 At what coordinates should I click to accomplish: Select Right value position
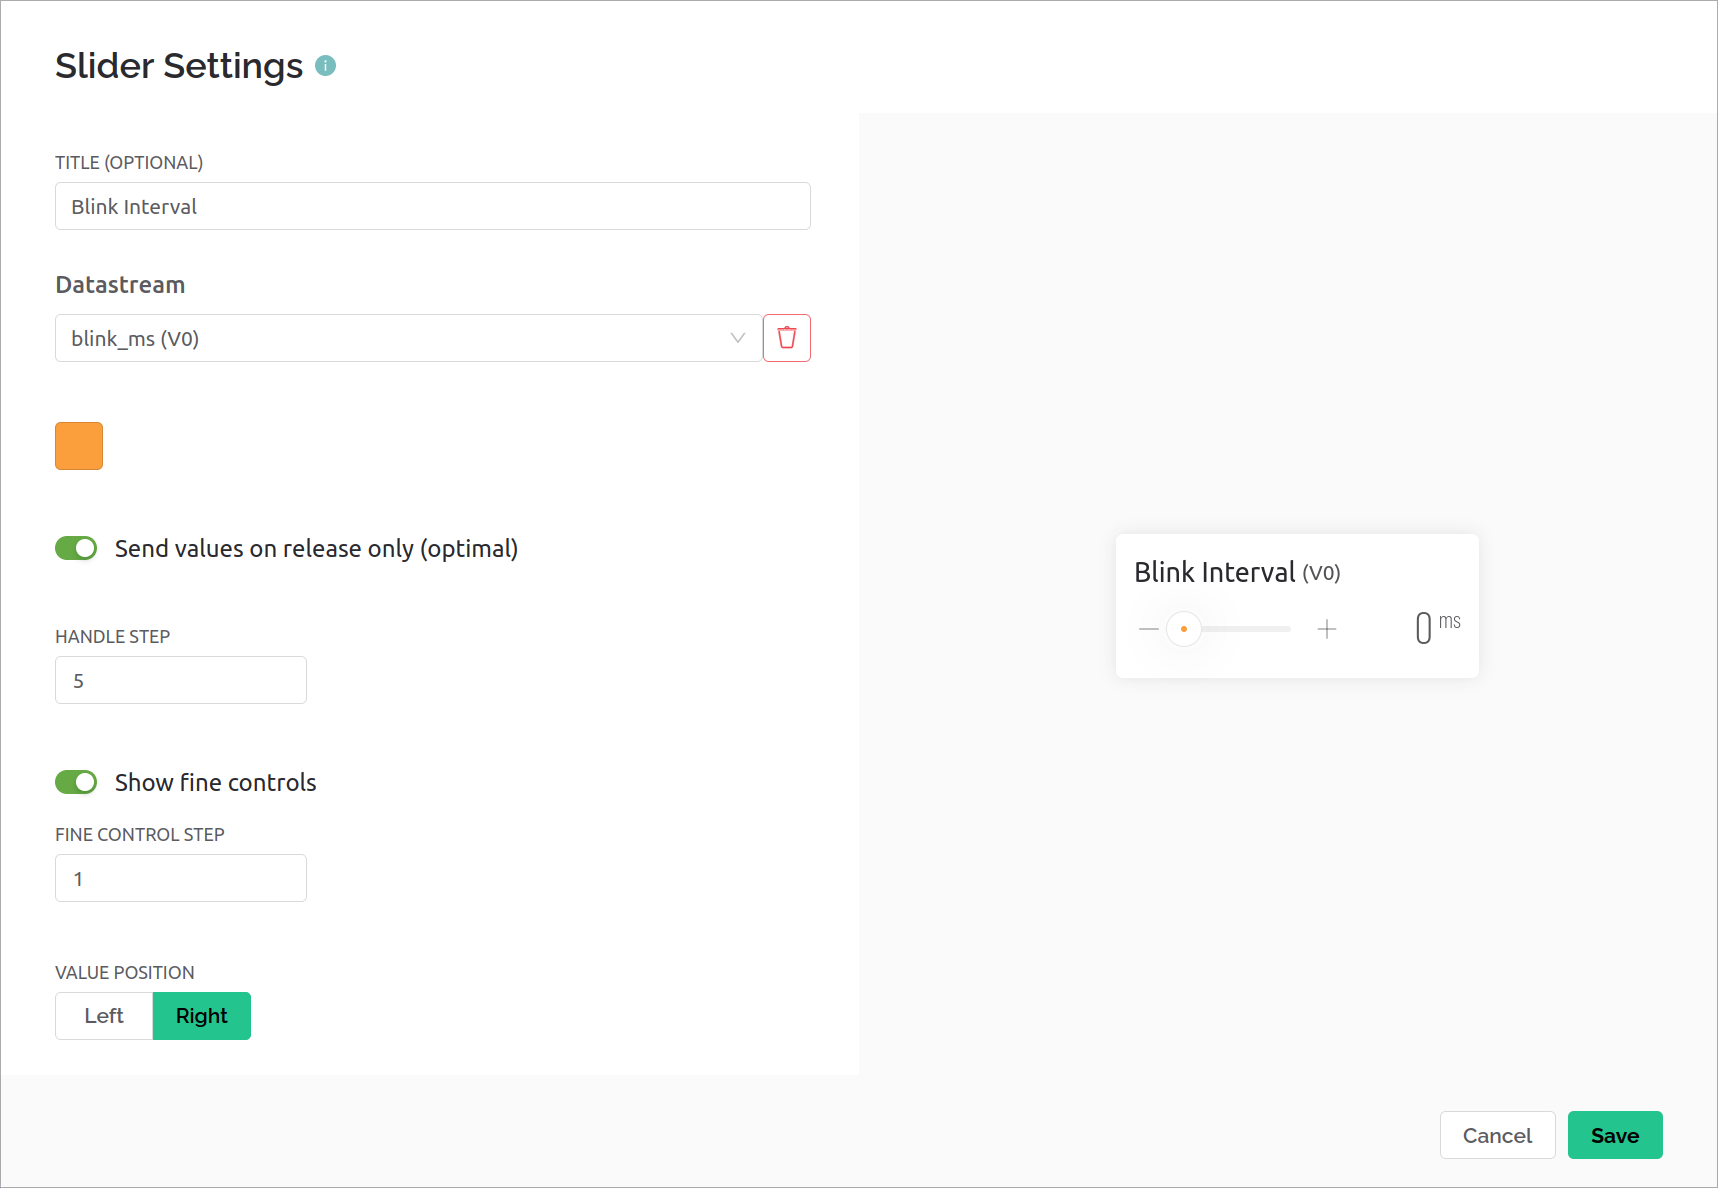point(201,1015)
